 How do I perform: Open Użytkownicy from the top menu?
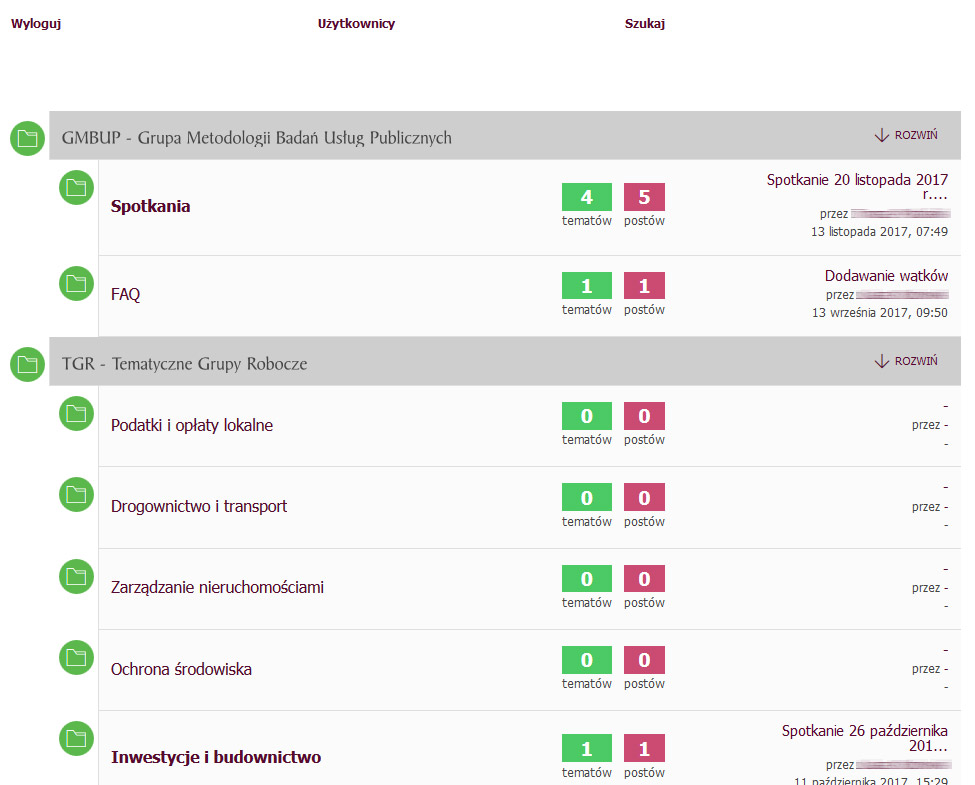tap(356, 24)
